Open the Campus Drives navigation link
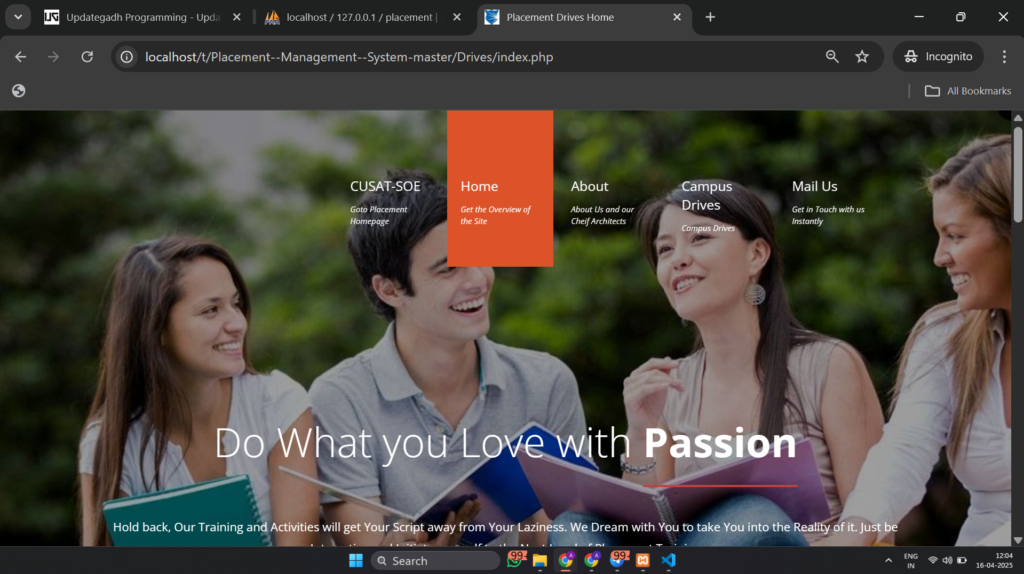The height and width of the screenshot is (574, 1024). coord(707,196)
